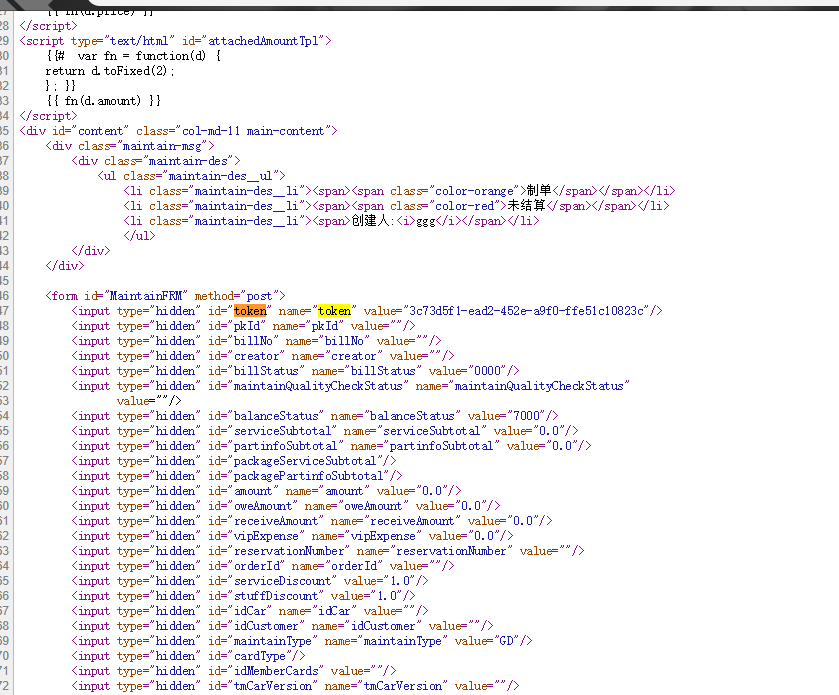839x695 pixels.
Task: Select the token value starting with 3c73d5f1
Action: [x=526, y=311]
